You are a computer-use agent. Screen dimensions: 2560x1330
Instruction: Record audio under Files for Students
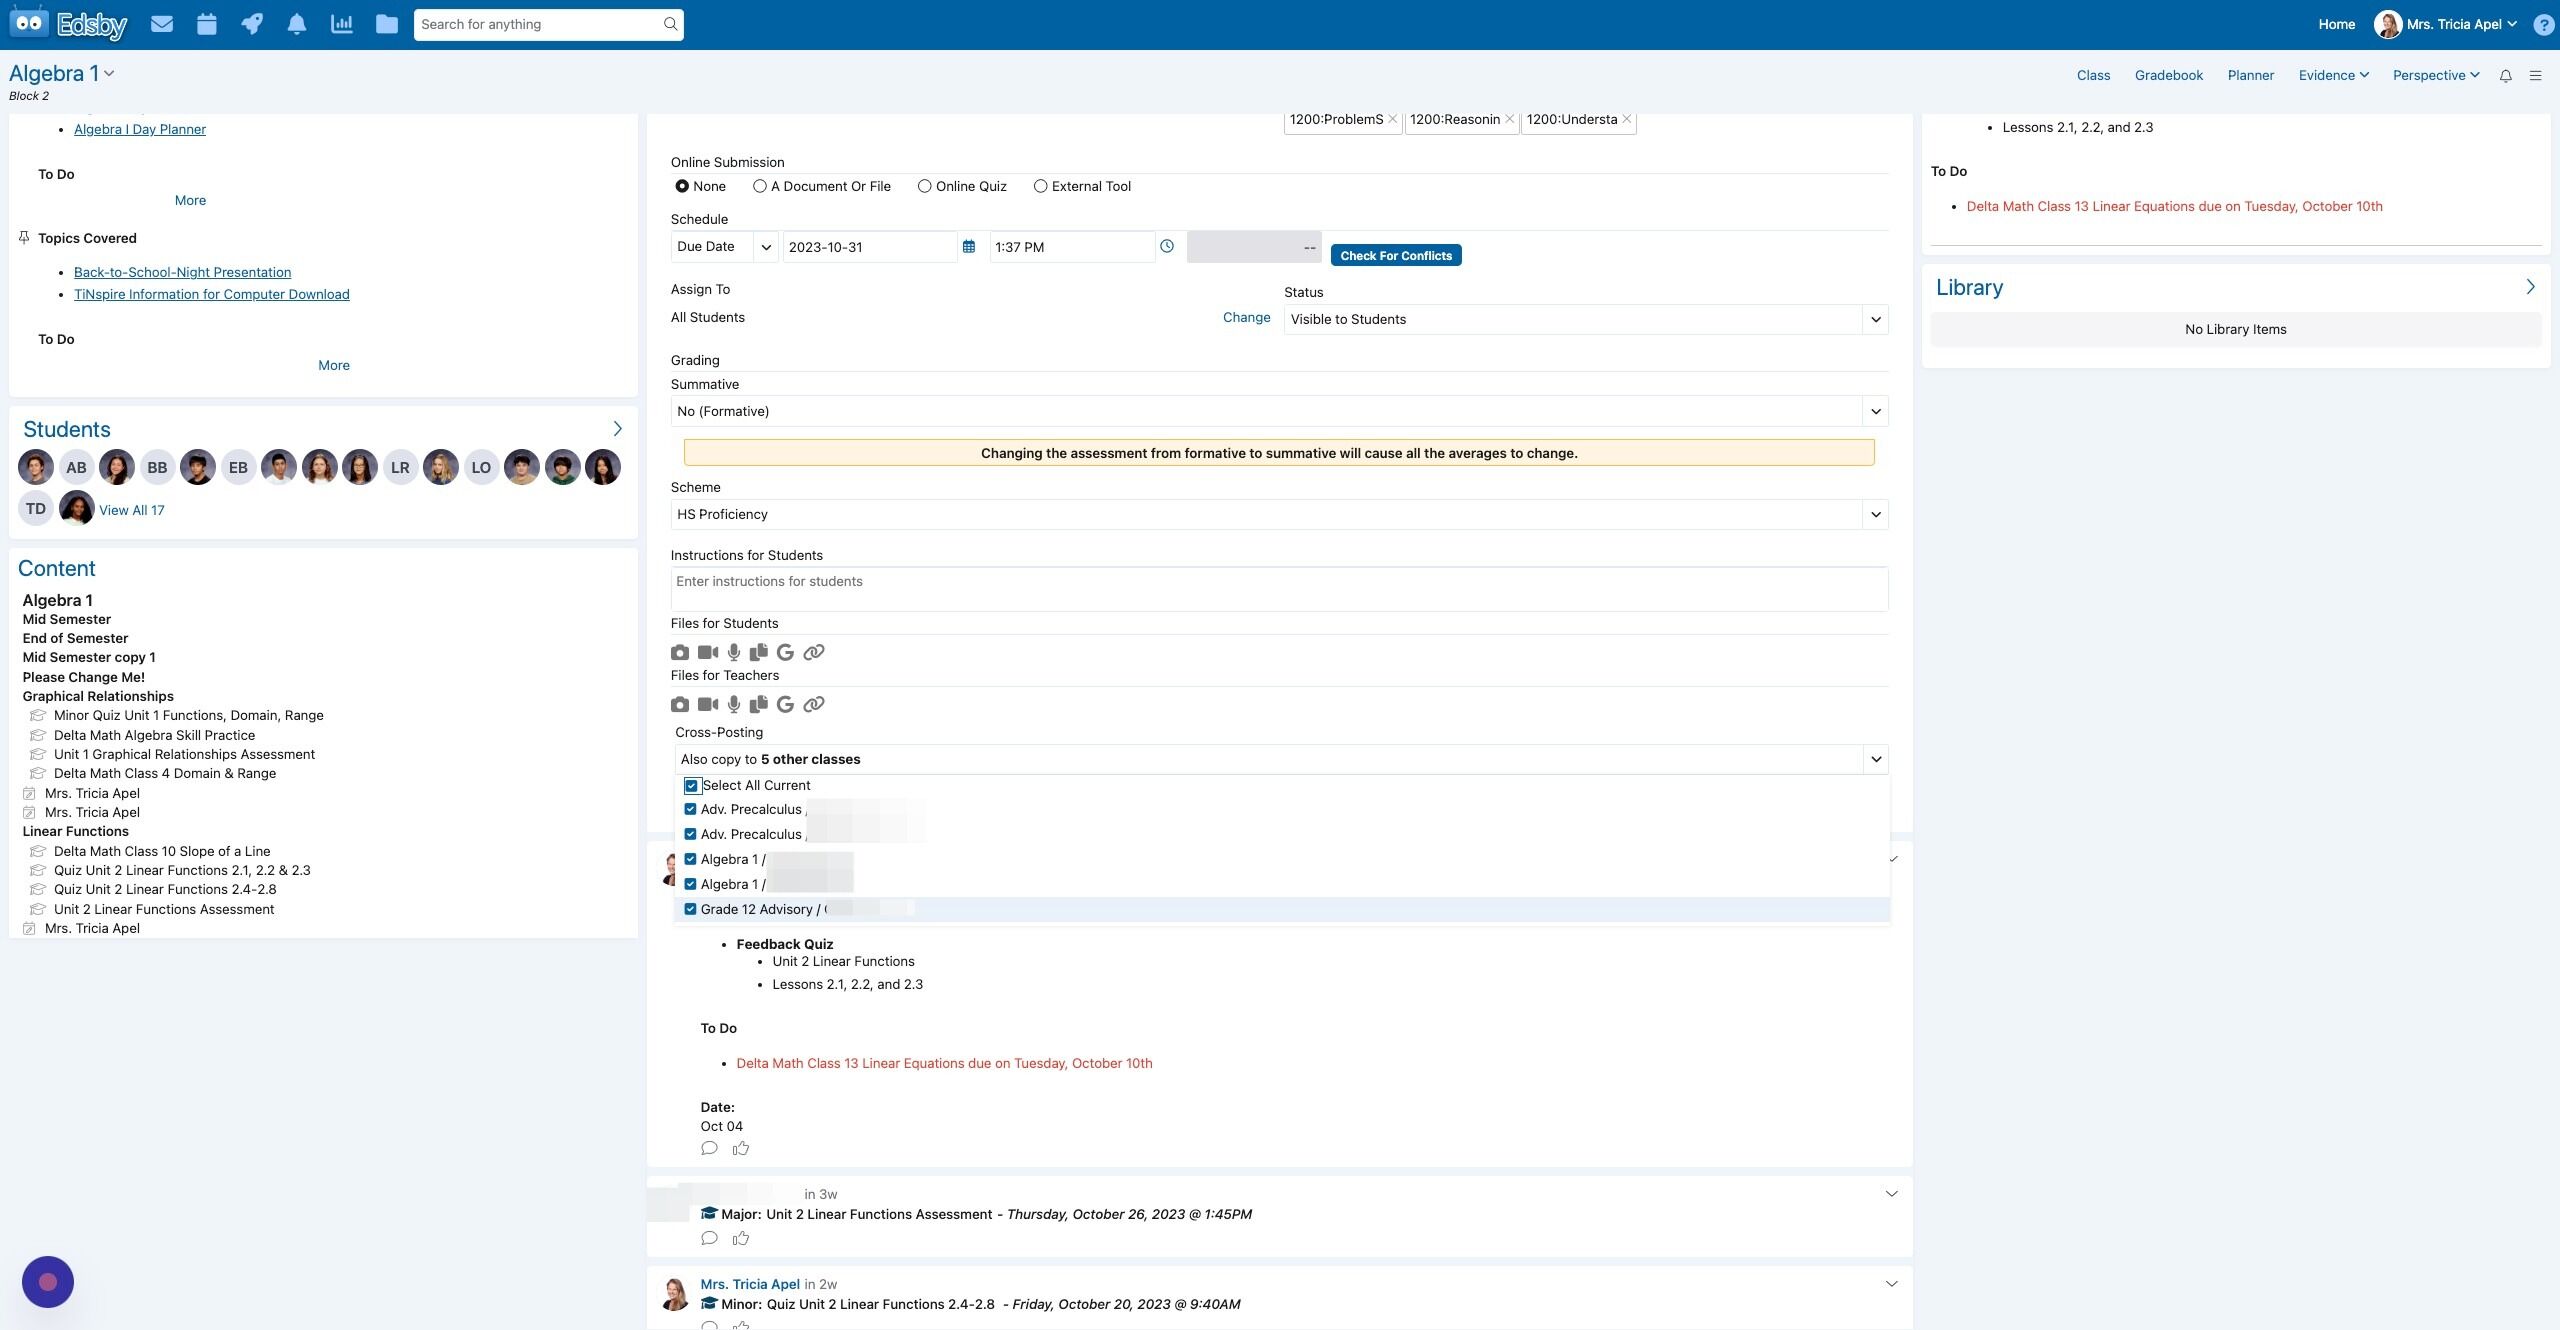734,652
